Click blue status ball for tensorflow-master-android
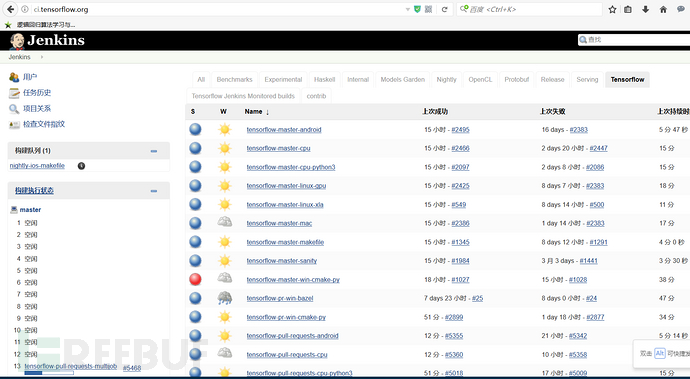 point(195,129)
